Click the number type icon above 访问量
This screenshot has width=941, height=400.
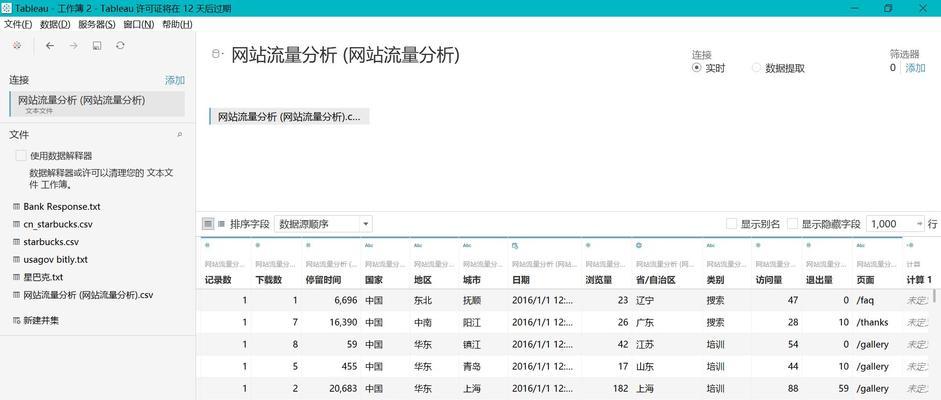click(758, 245)
